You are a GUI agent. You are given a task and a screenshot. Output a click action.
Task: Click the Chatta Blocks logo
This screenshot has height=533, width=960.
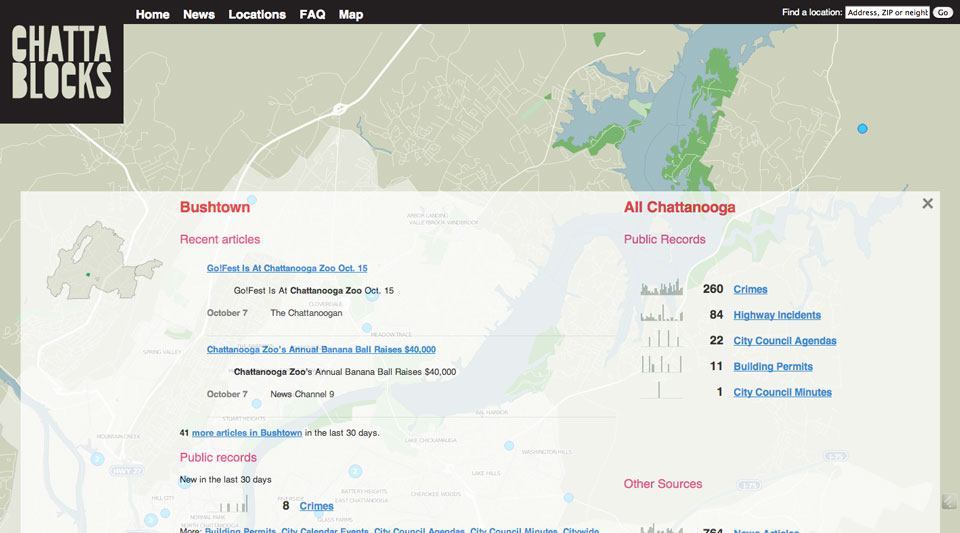(x=62, y=62)
